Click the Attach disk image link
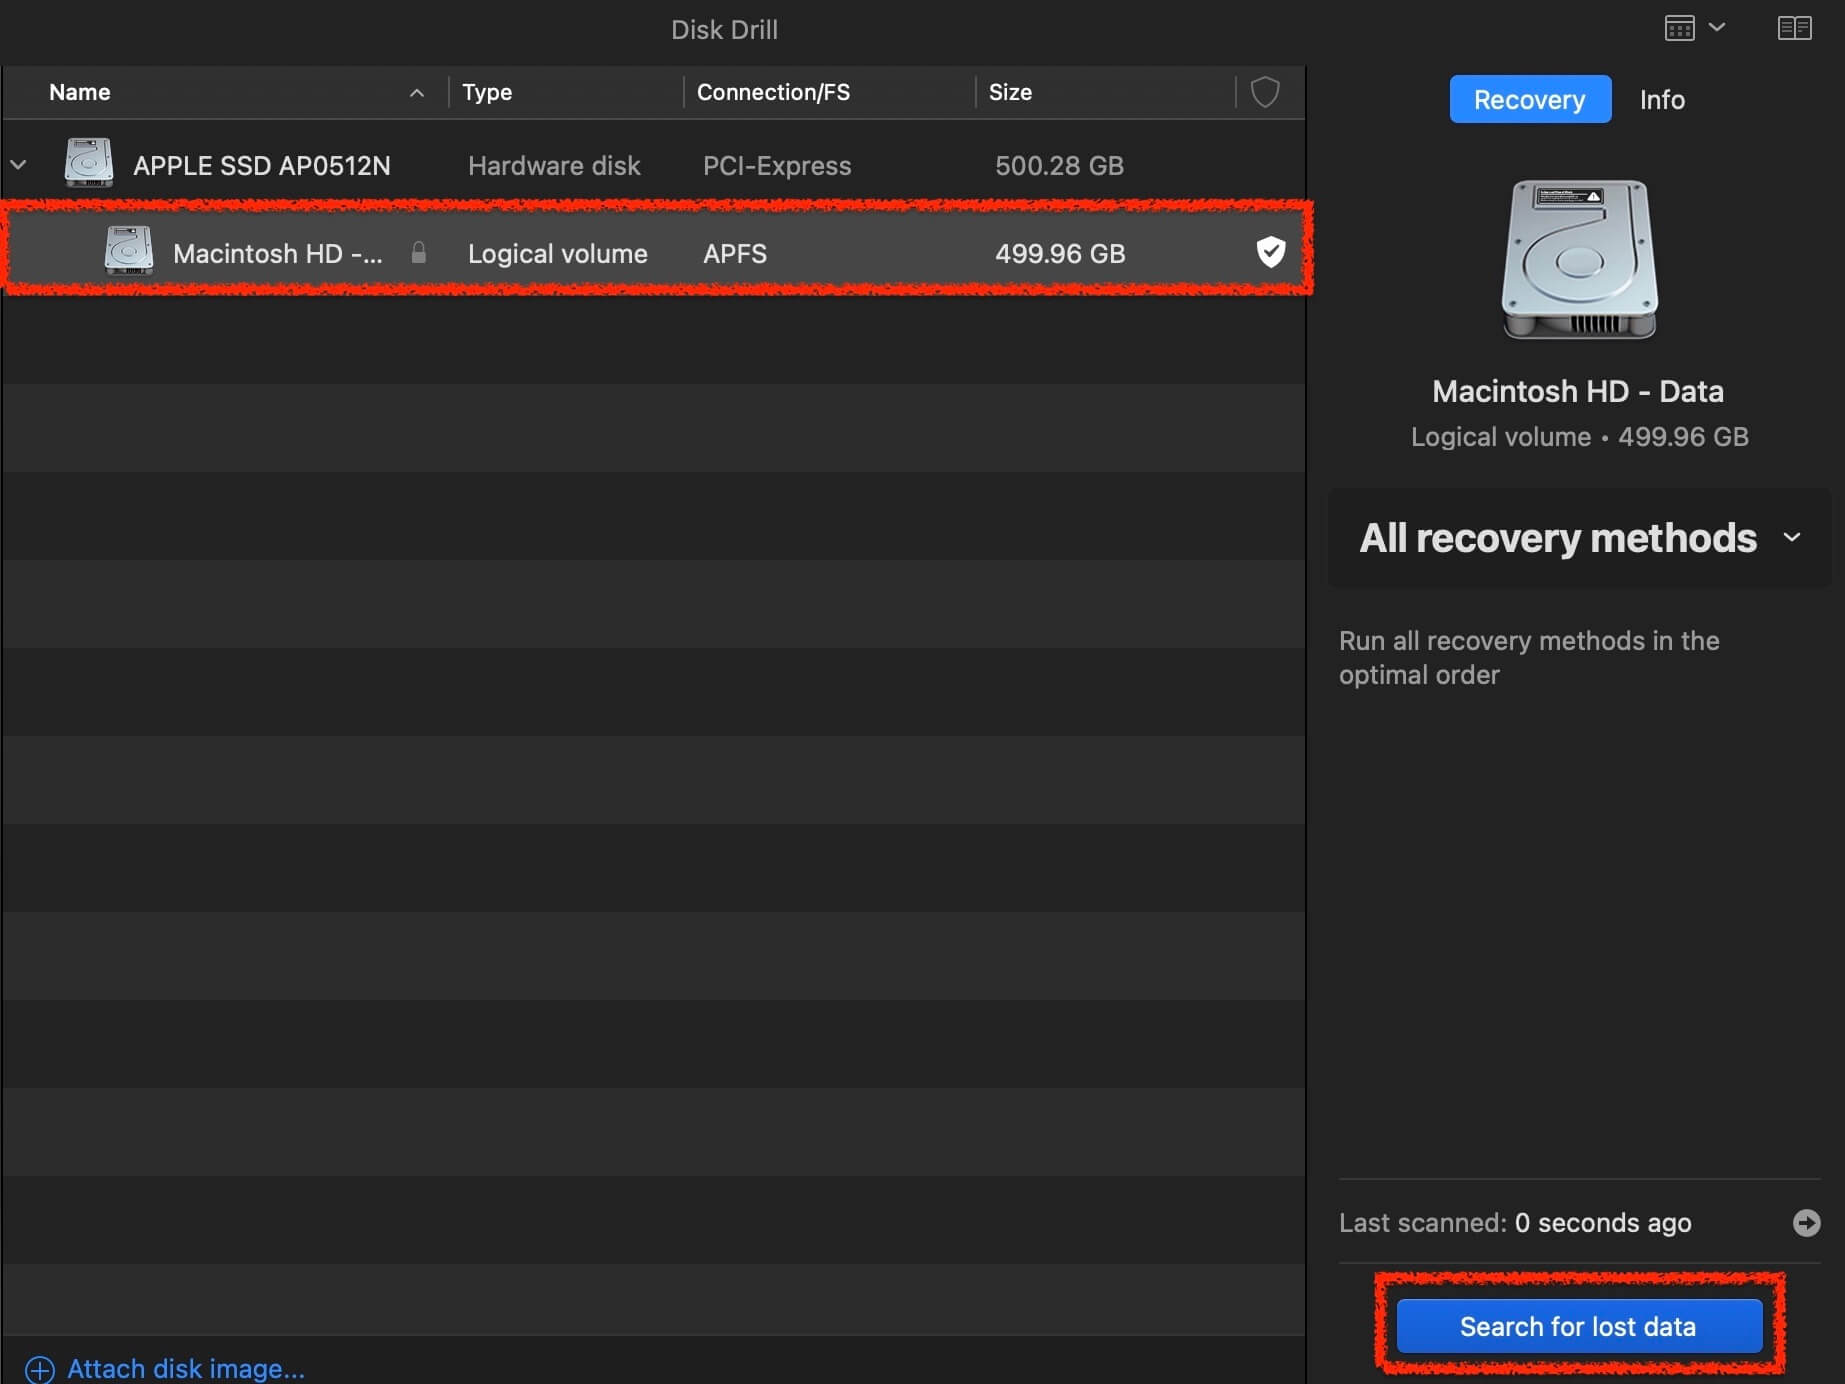The height and width of the screenshot is (1384, 1845). pos(186,1368)
